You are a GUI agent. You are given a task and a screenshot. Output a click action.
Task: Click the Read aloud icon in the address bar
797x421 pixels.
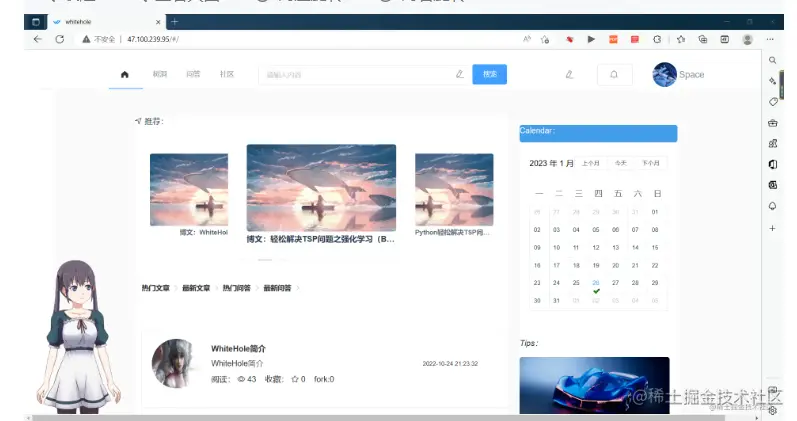(527, 39)
